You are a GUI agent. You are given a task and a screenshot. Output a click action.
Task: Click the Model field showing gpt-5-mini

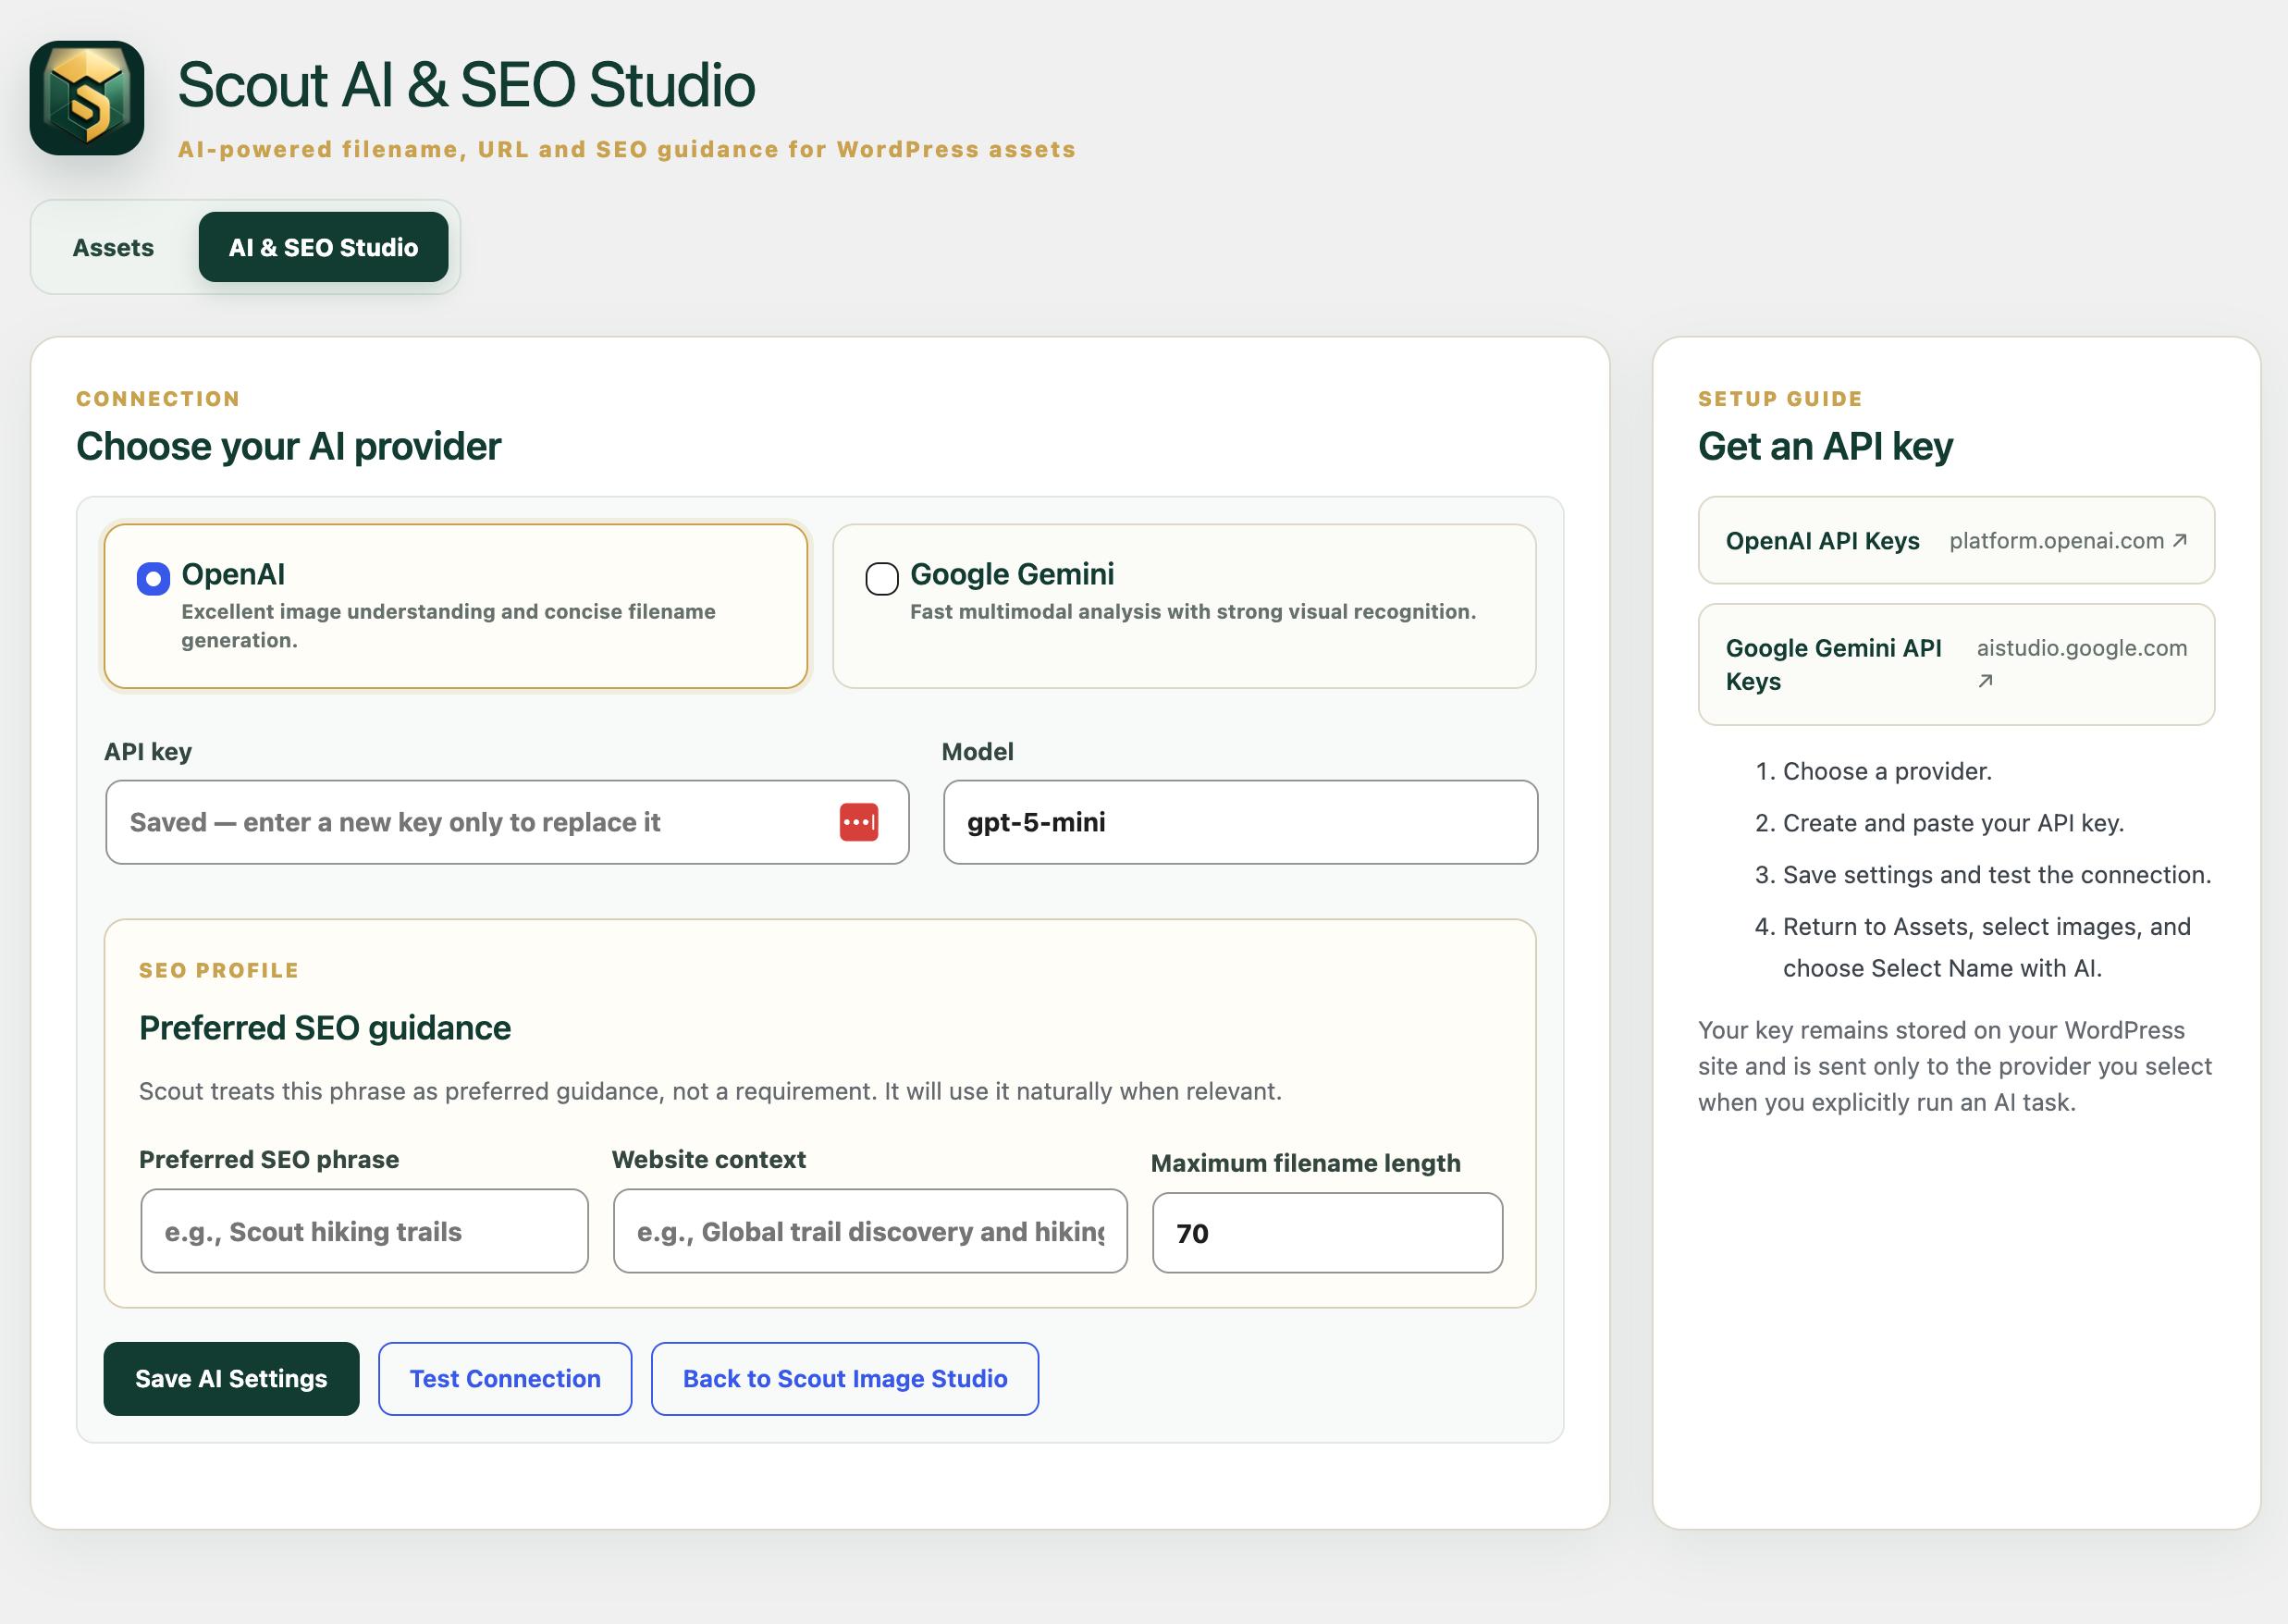1240,822
